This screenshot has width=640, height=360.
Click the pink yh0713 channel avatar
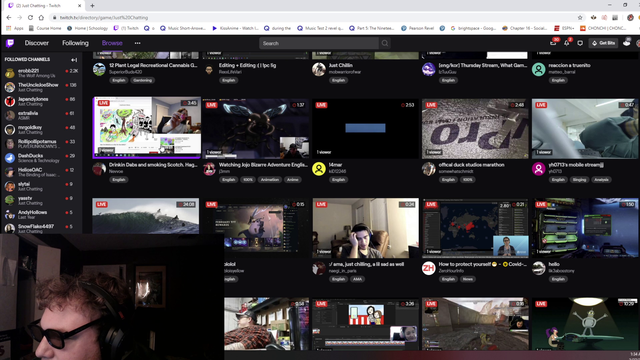(x=538, y=169)
